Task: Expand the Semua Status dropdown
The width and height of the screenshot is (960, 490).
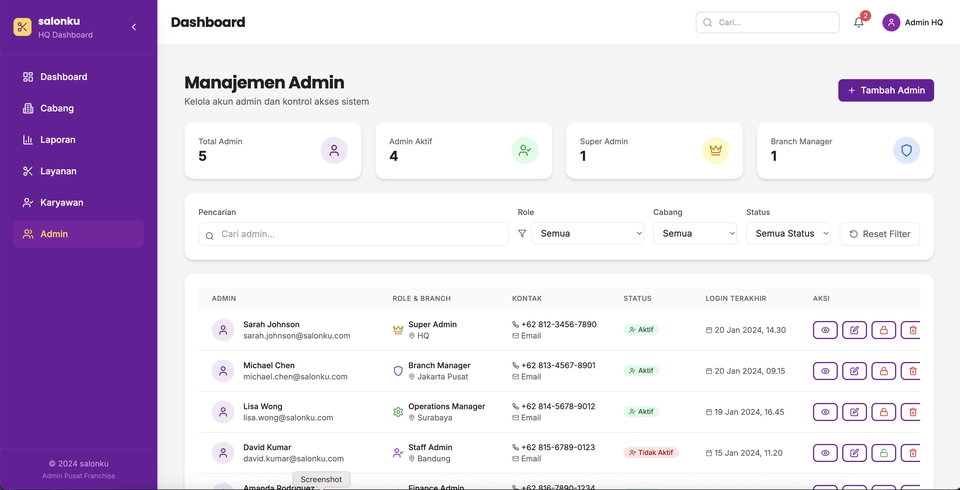Action: (x=788, y=234)
